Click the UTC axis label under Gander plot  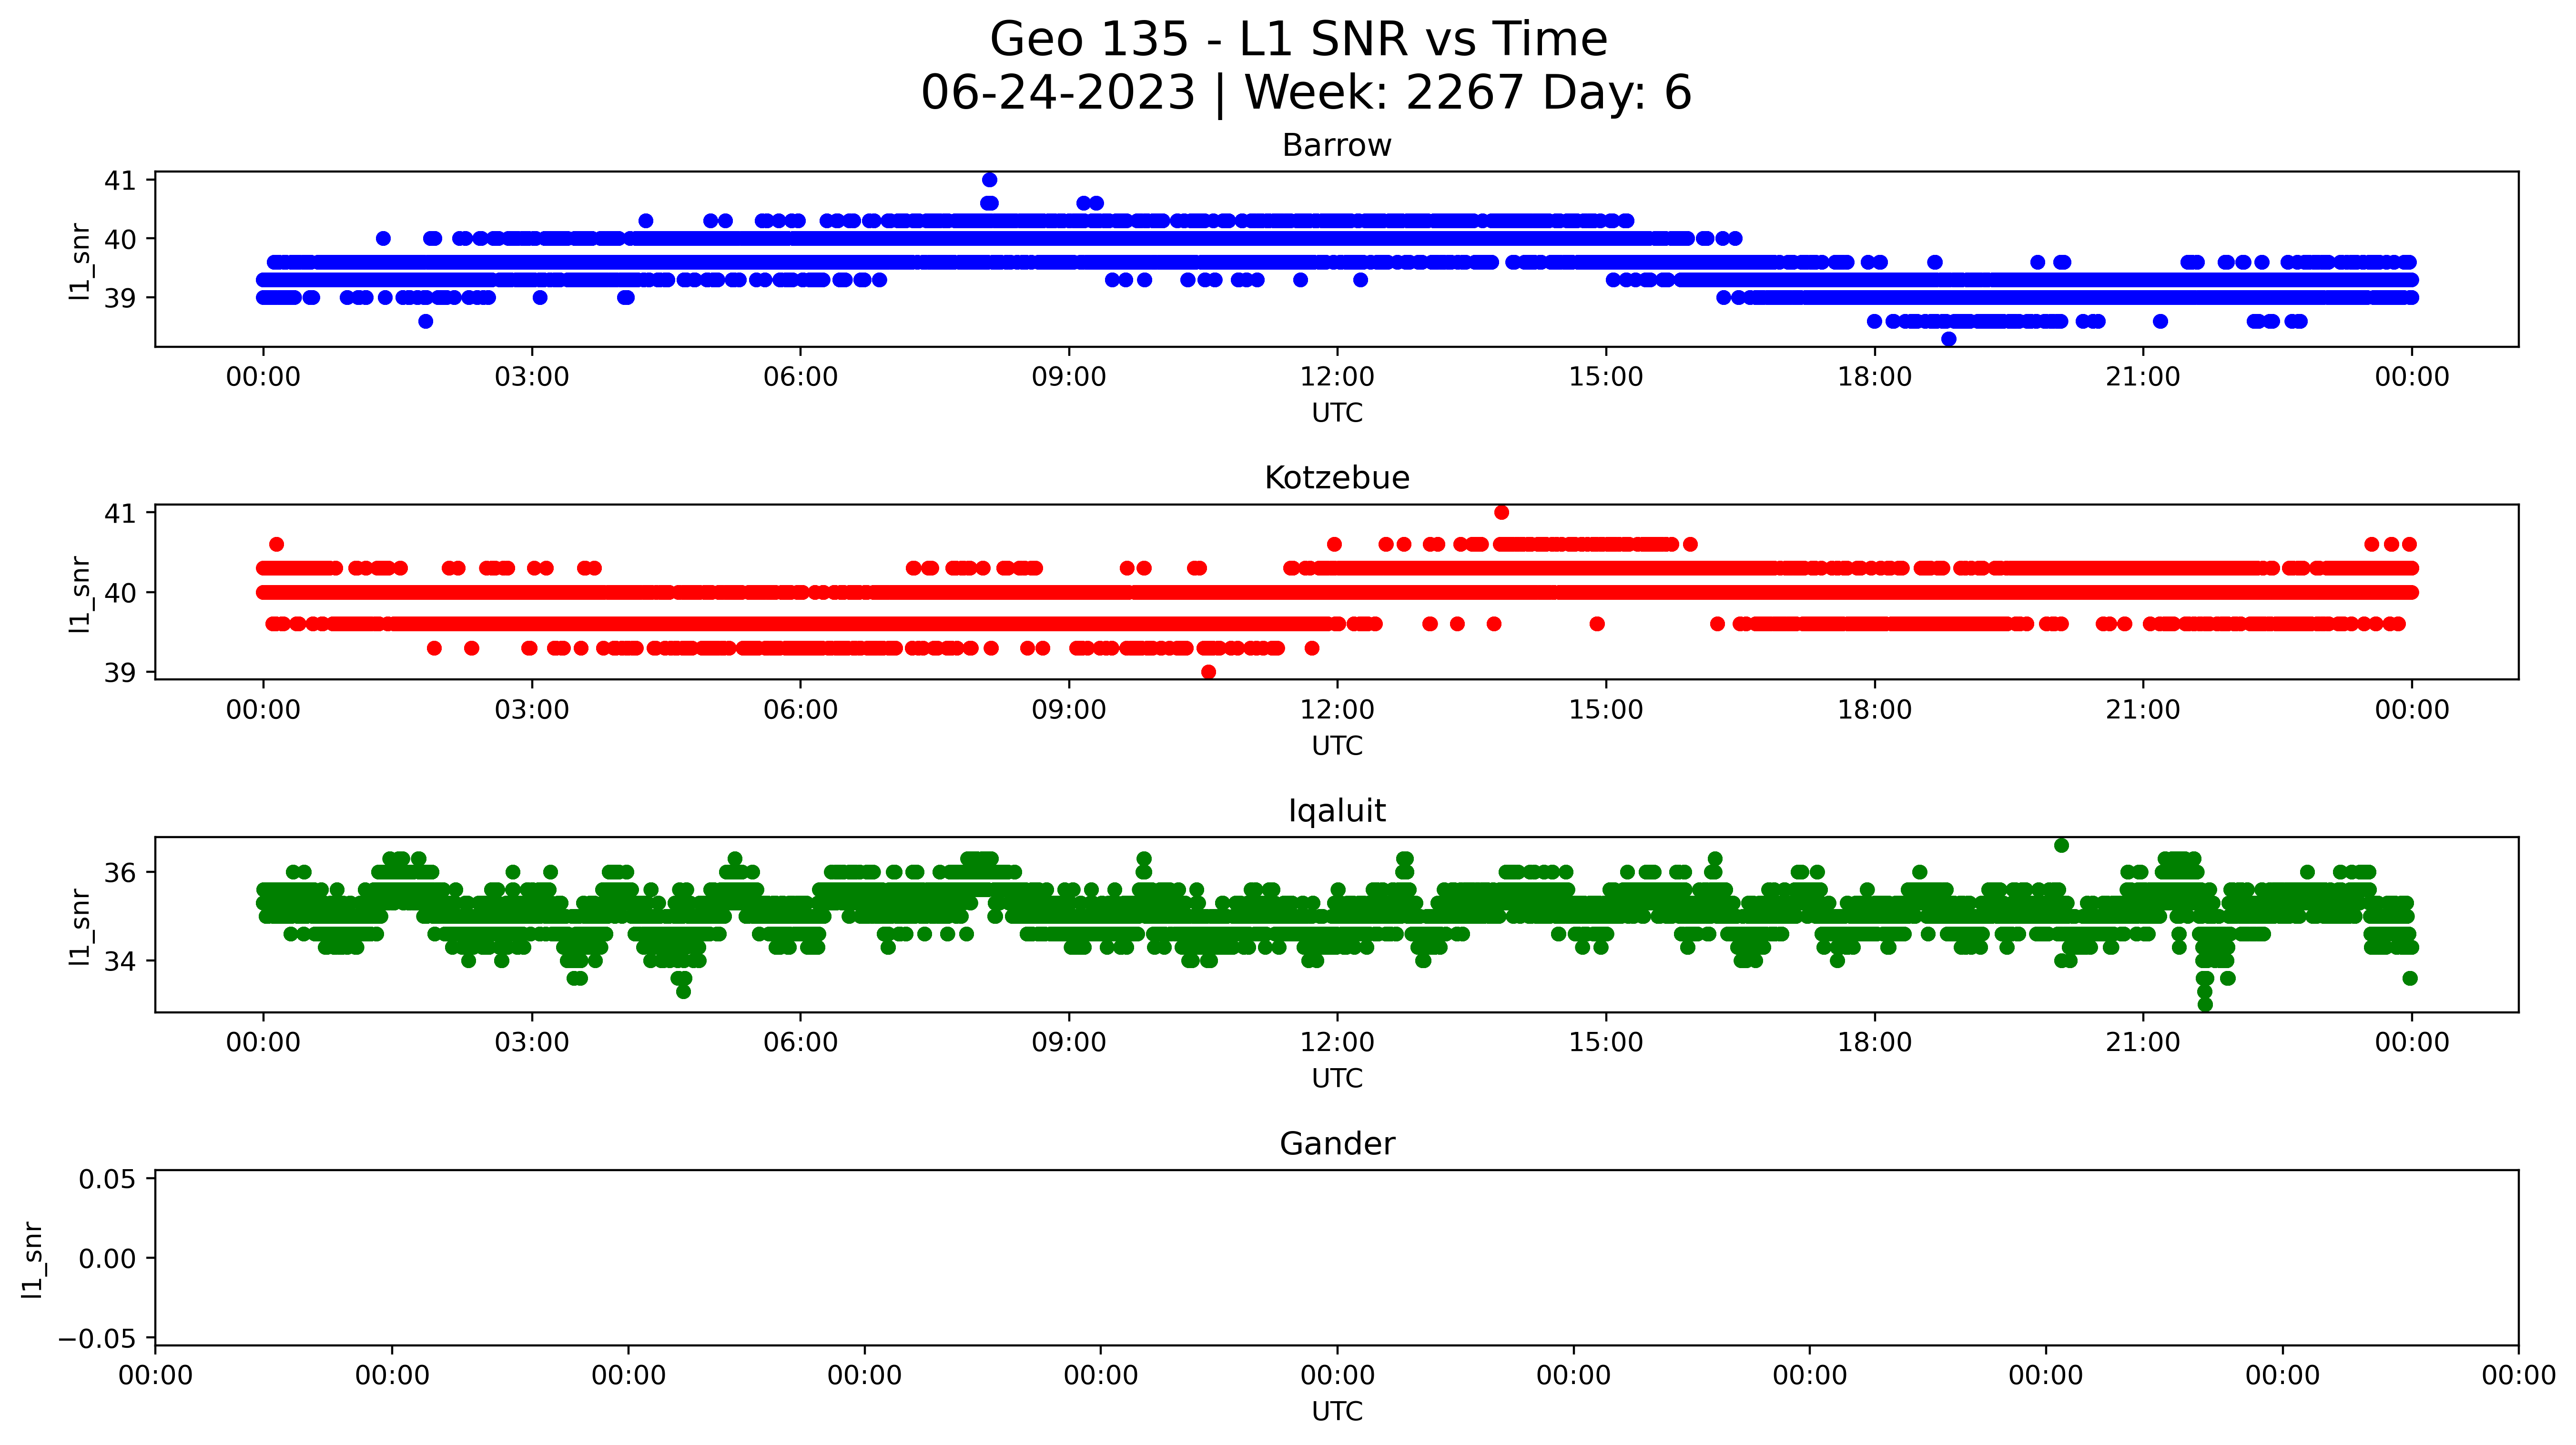click(1337, 1412)
